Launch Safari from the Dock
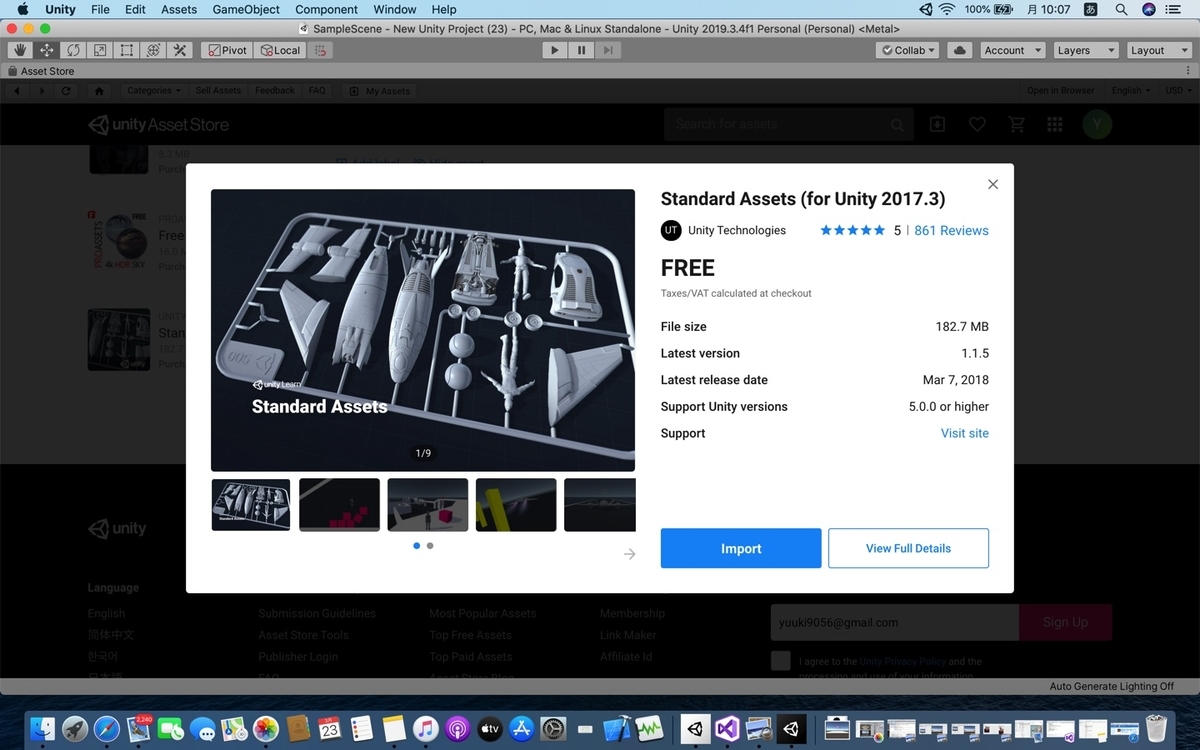Viewport: 1200px width, 750px height. coord(107,728)
